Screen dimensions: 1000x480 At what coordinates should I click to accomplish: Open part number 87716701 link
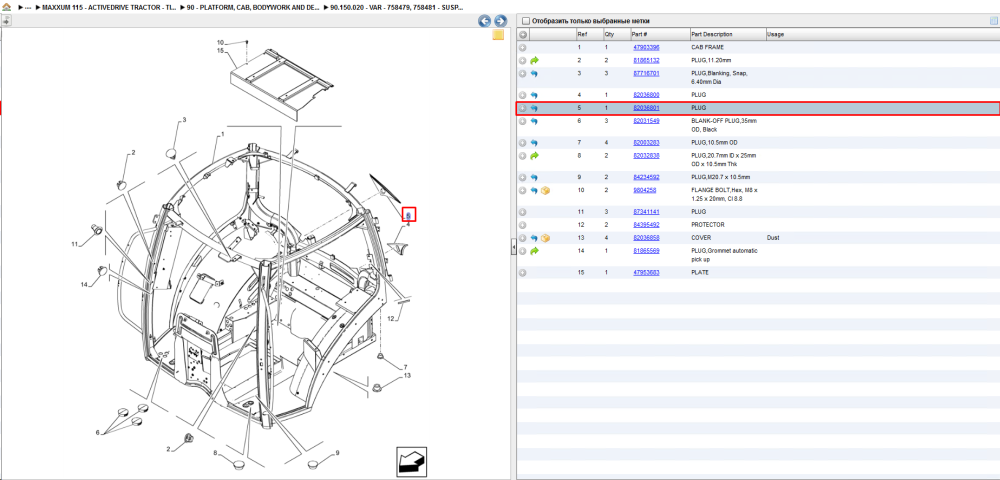[646, 74]
